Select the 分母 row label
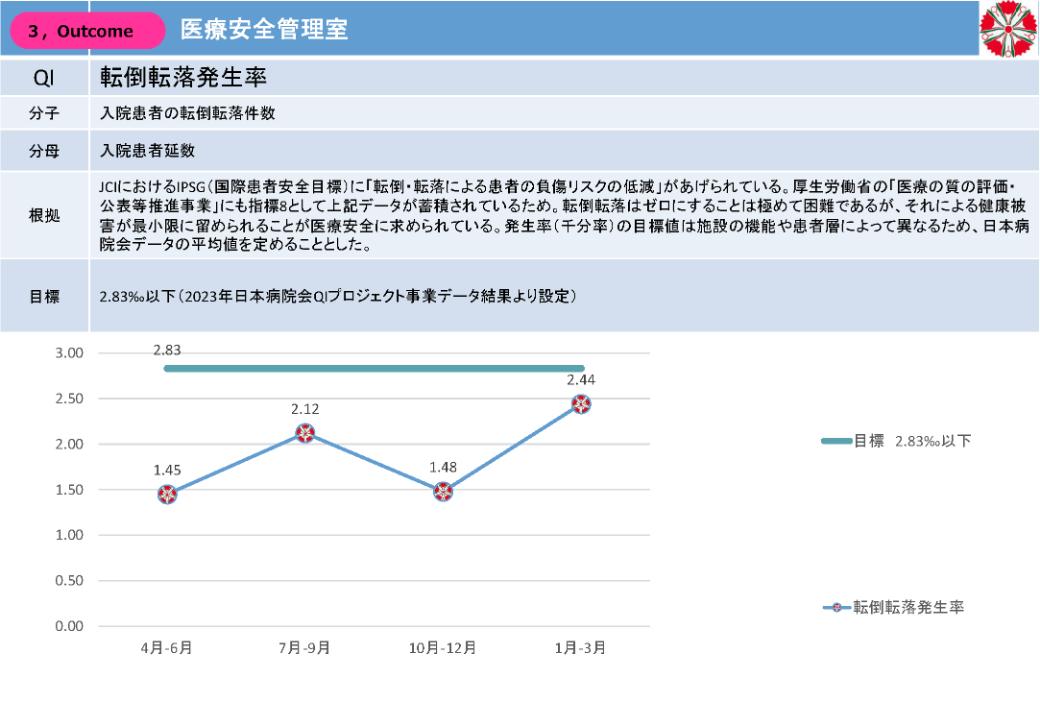The image size is (1040, 720). [44, 151]
